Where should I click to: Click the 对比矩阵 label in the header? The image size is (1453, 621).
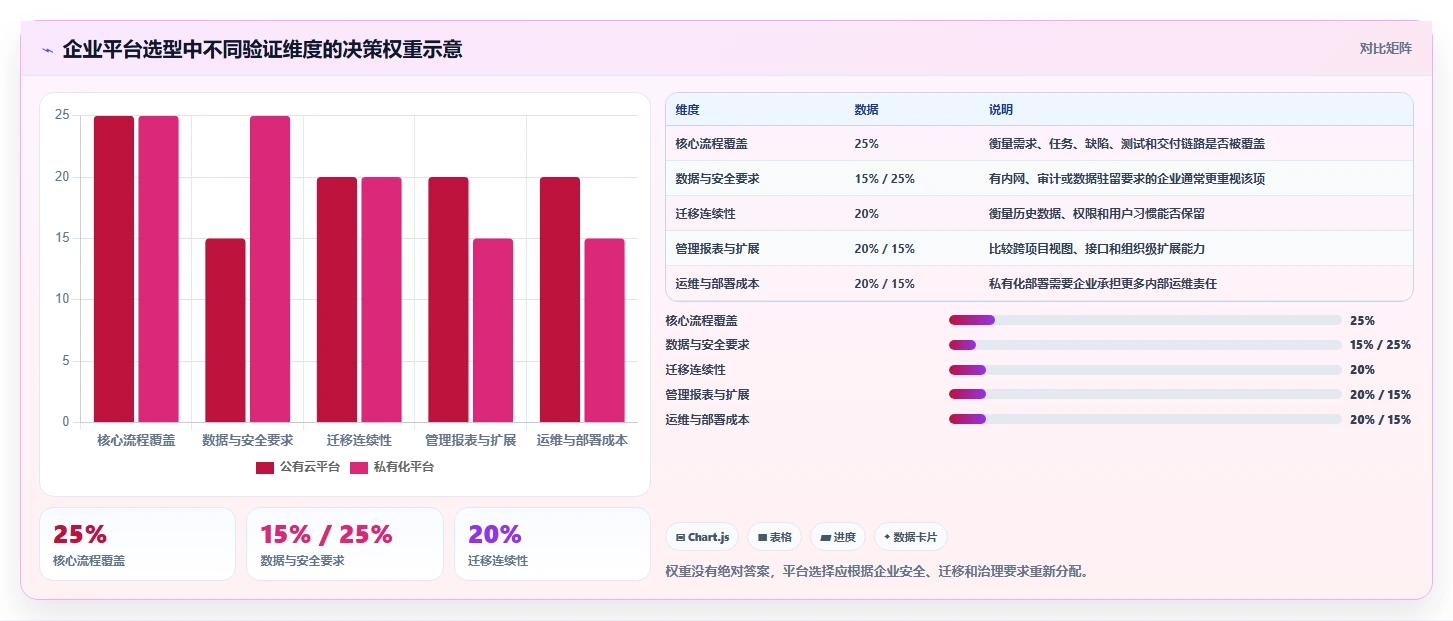point(1385,49)
